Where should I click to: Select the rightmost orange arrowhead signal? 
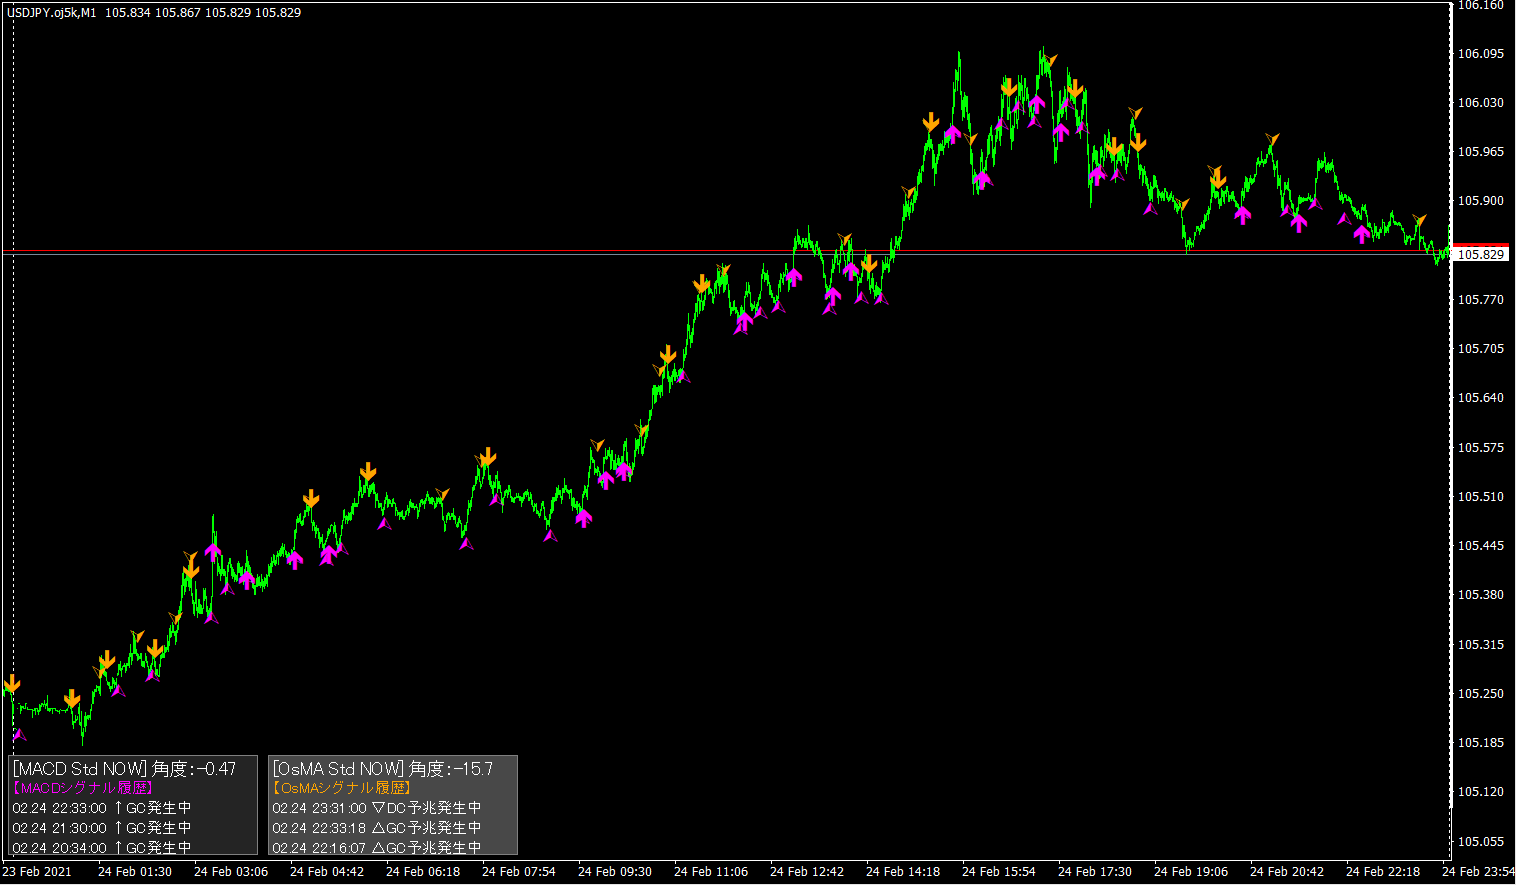[1420, 219]
